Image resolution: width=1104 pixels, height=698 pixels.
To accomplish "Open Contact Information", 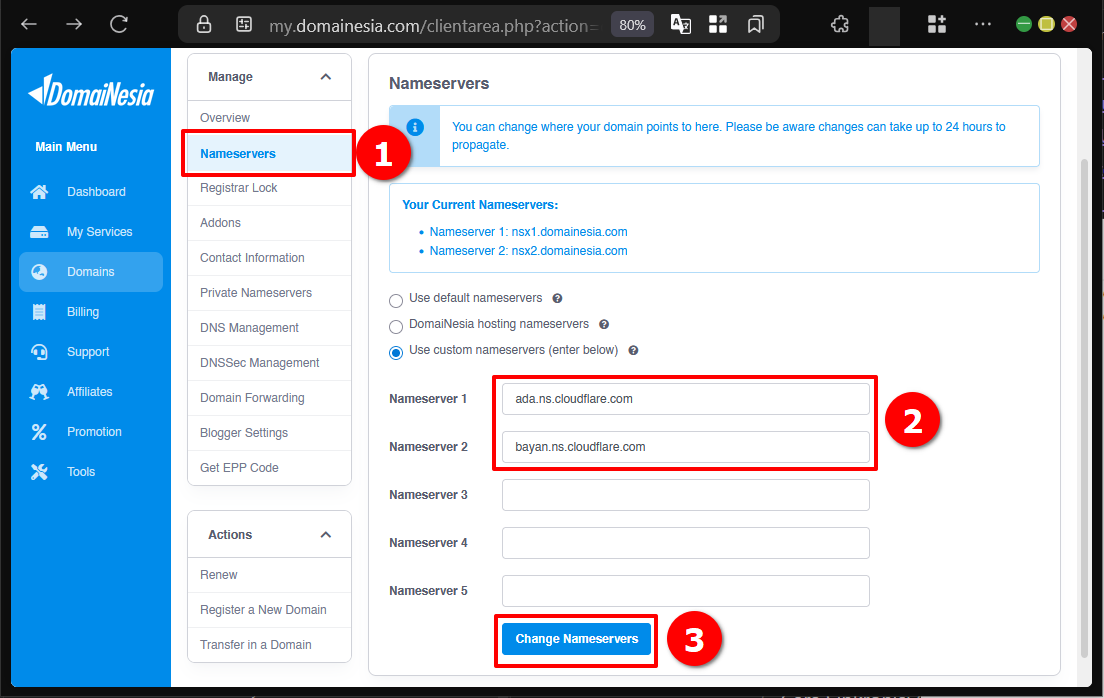I will click(x=269, y=258).
